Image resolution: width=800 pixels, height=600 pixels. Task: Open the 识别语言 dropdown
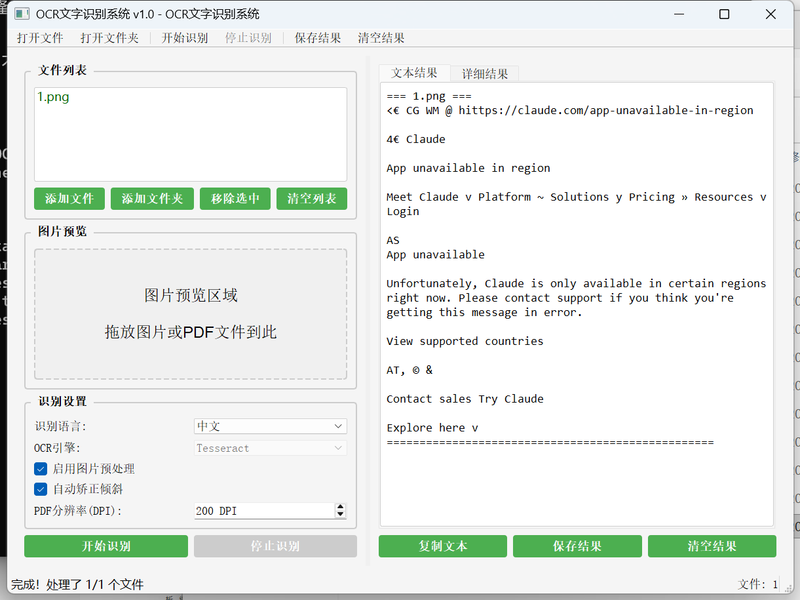(270, 426)
